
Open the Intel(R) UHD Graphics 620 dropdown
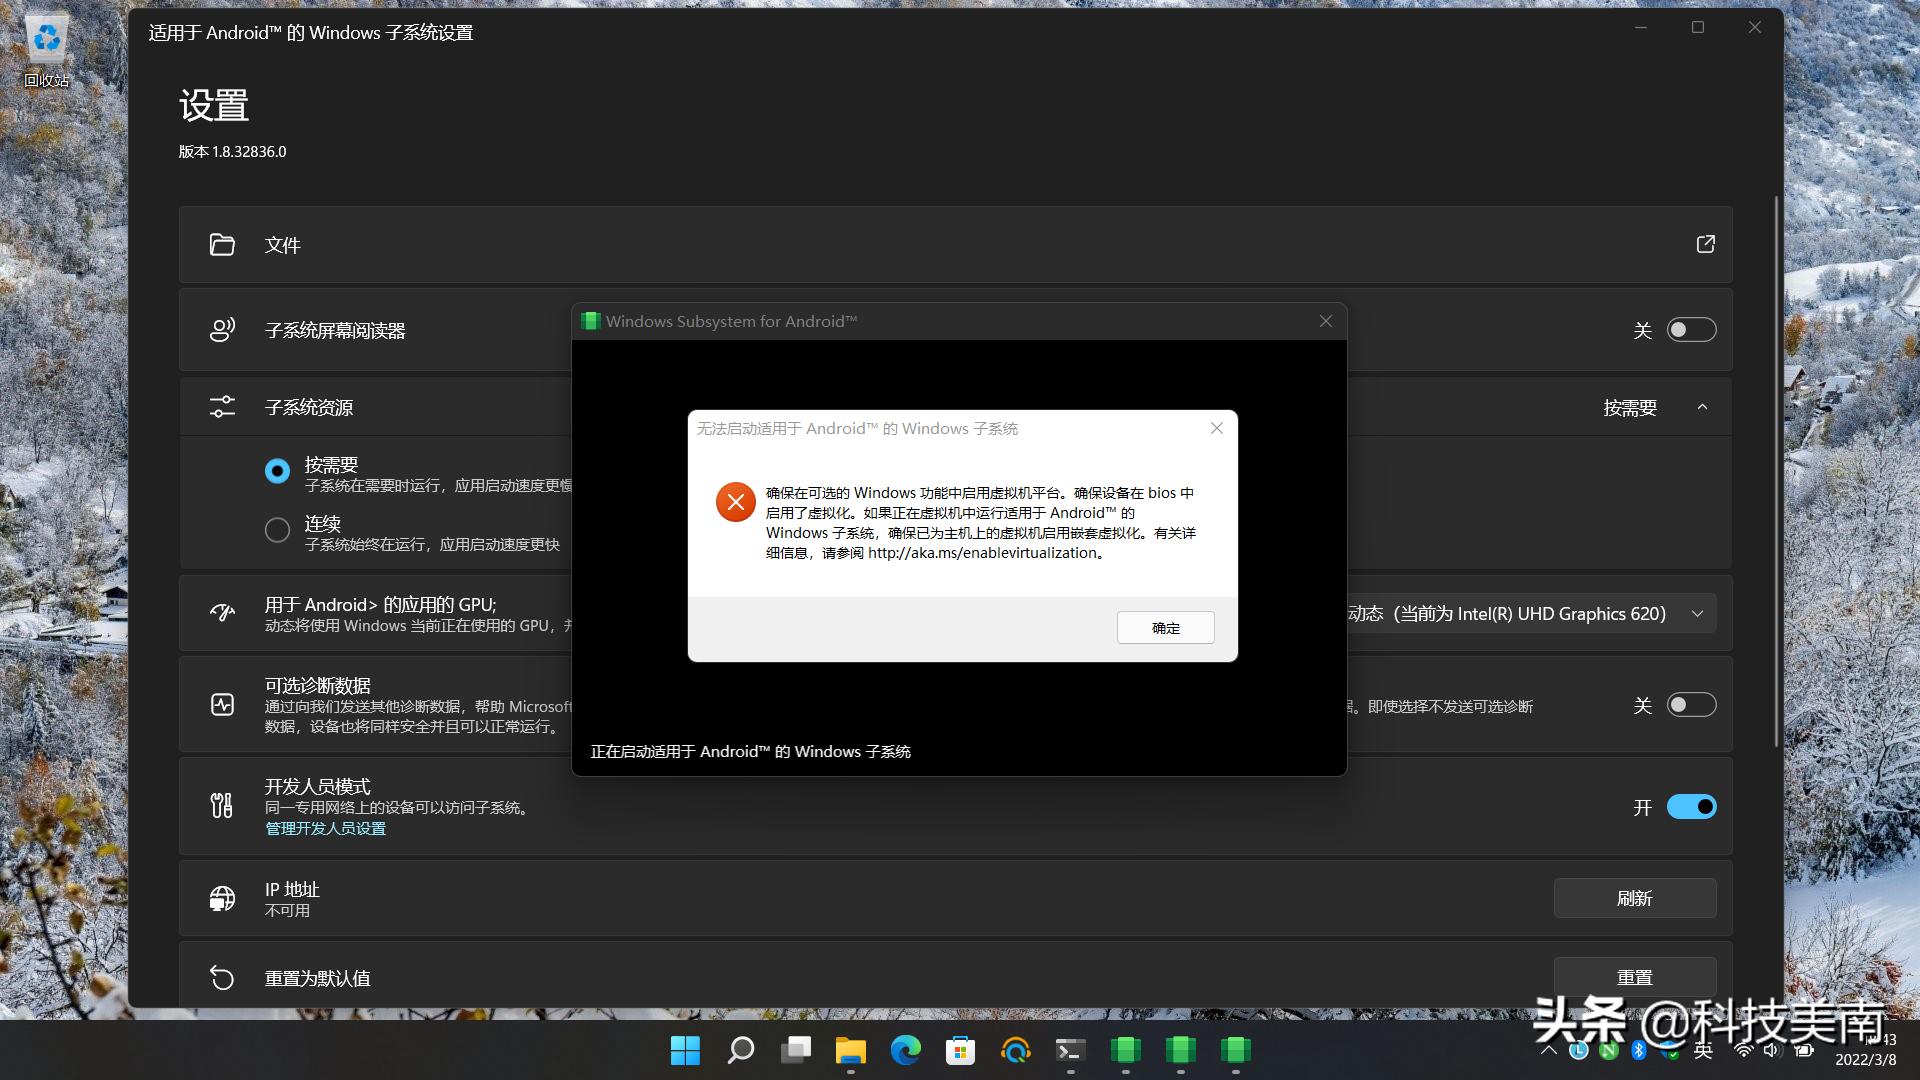tap(1697, 613)
